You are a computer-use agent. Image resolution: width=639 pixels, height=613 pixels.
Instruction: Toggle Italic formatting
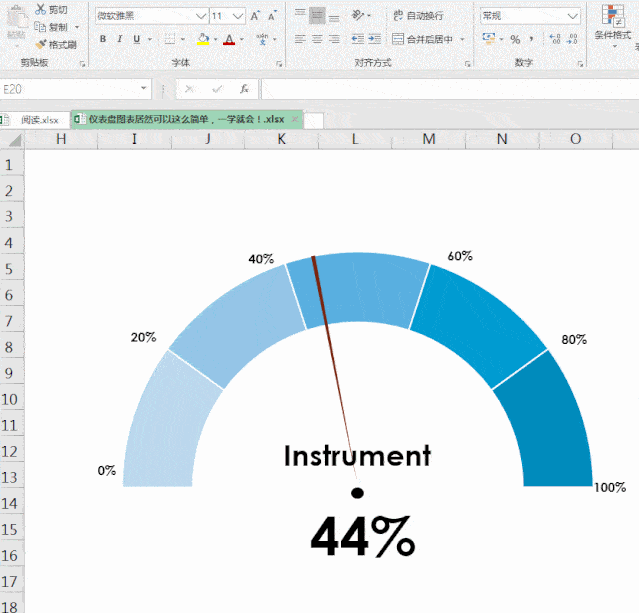pyautogui.click(x=120, y=39)
